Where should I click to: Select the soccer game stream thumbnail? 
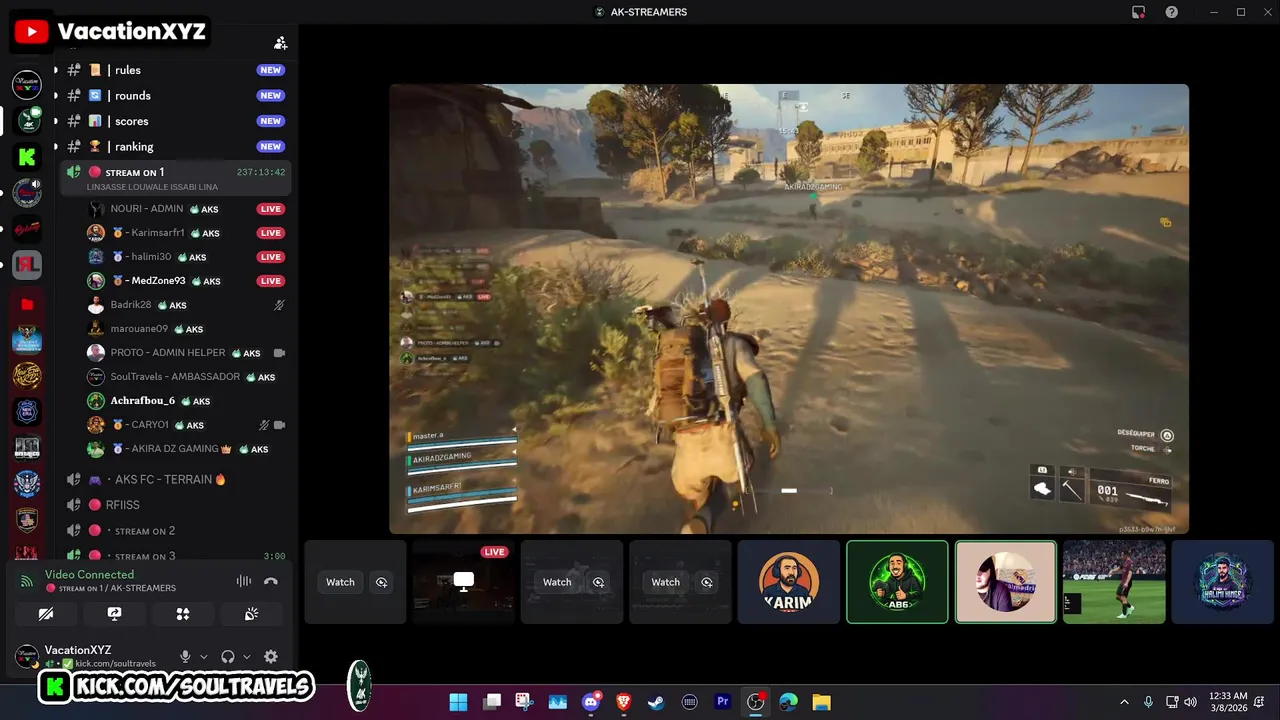pyautogui.click(x=1114, y=582)
